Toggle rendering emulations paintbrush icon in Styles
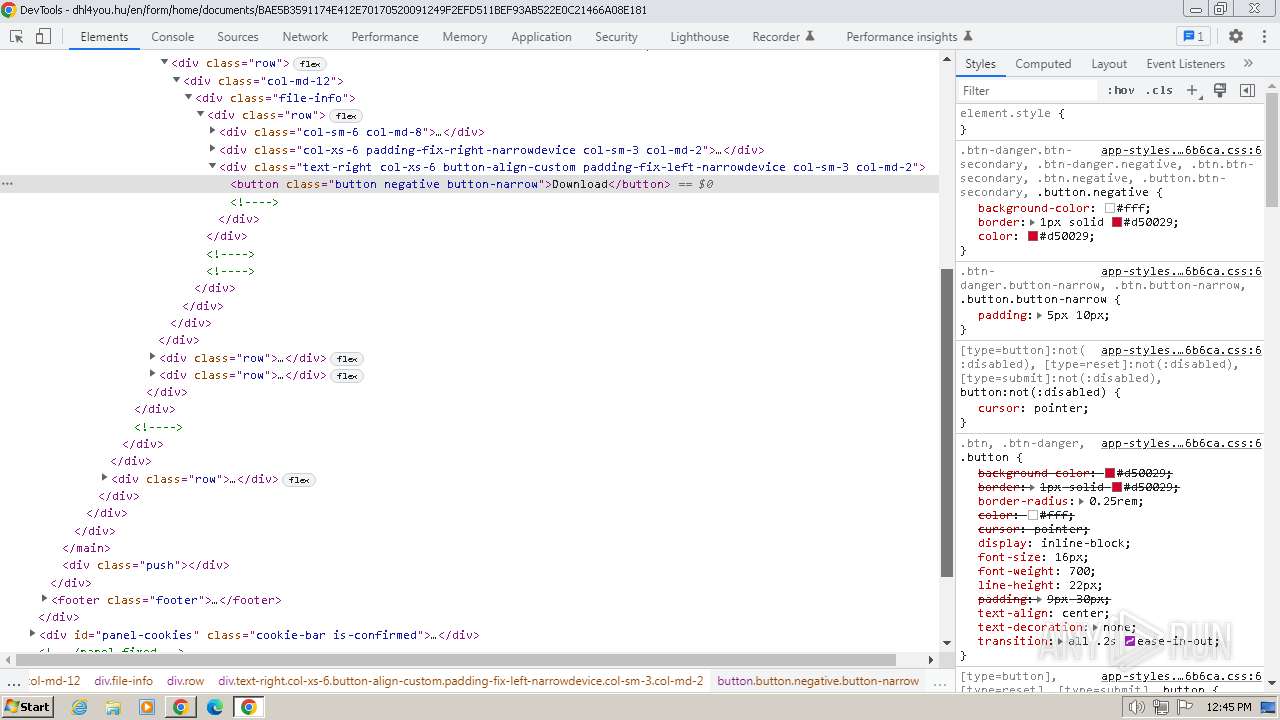 click(1220, 90)
